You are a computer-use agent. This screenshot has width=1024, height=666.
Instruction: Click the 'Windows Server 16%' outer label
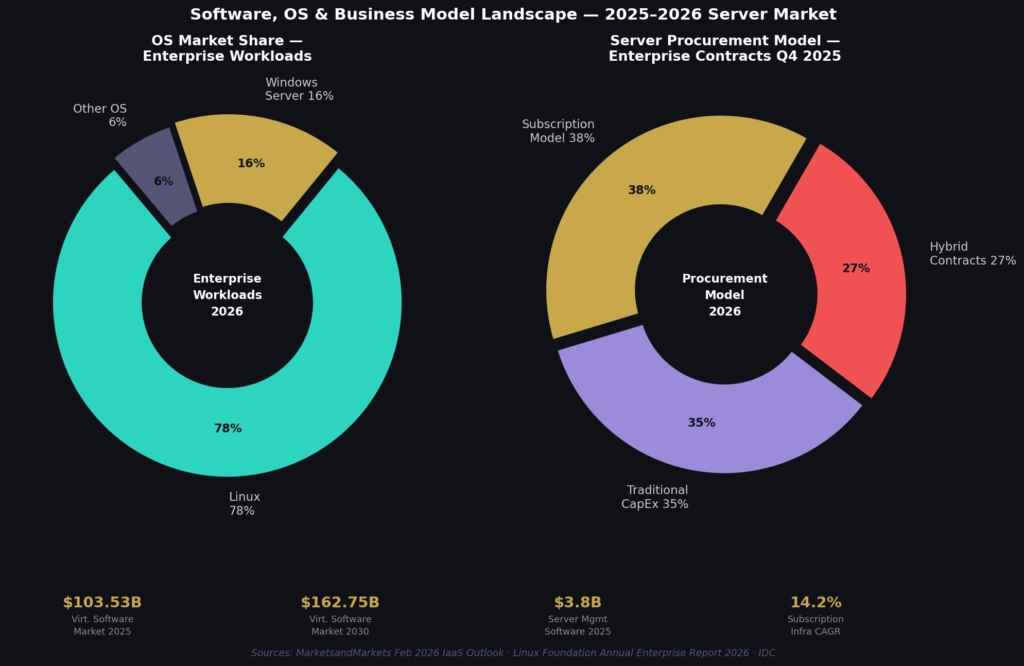click(299, 89)
